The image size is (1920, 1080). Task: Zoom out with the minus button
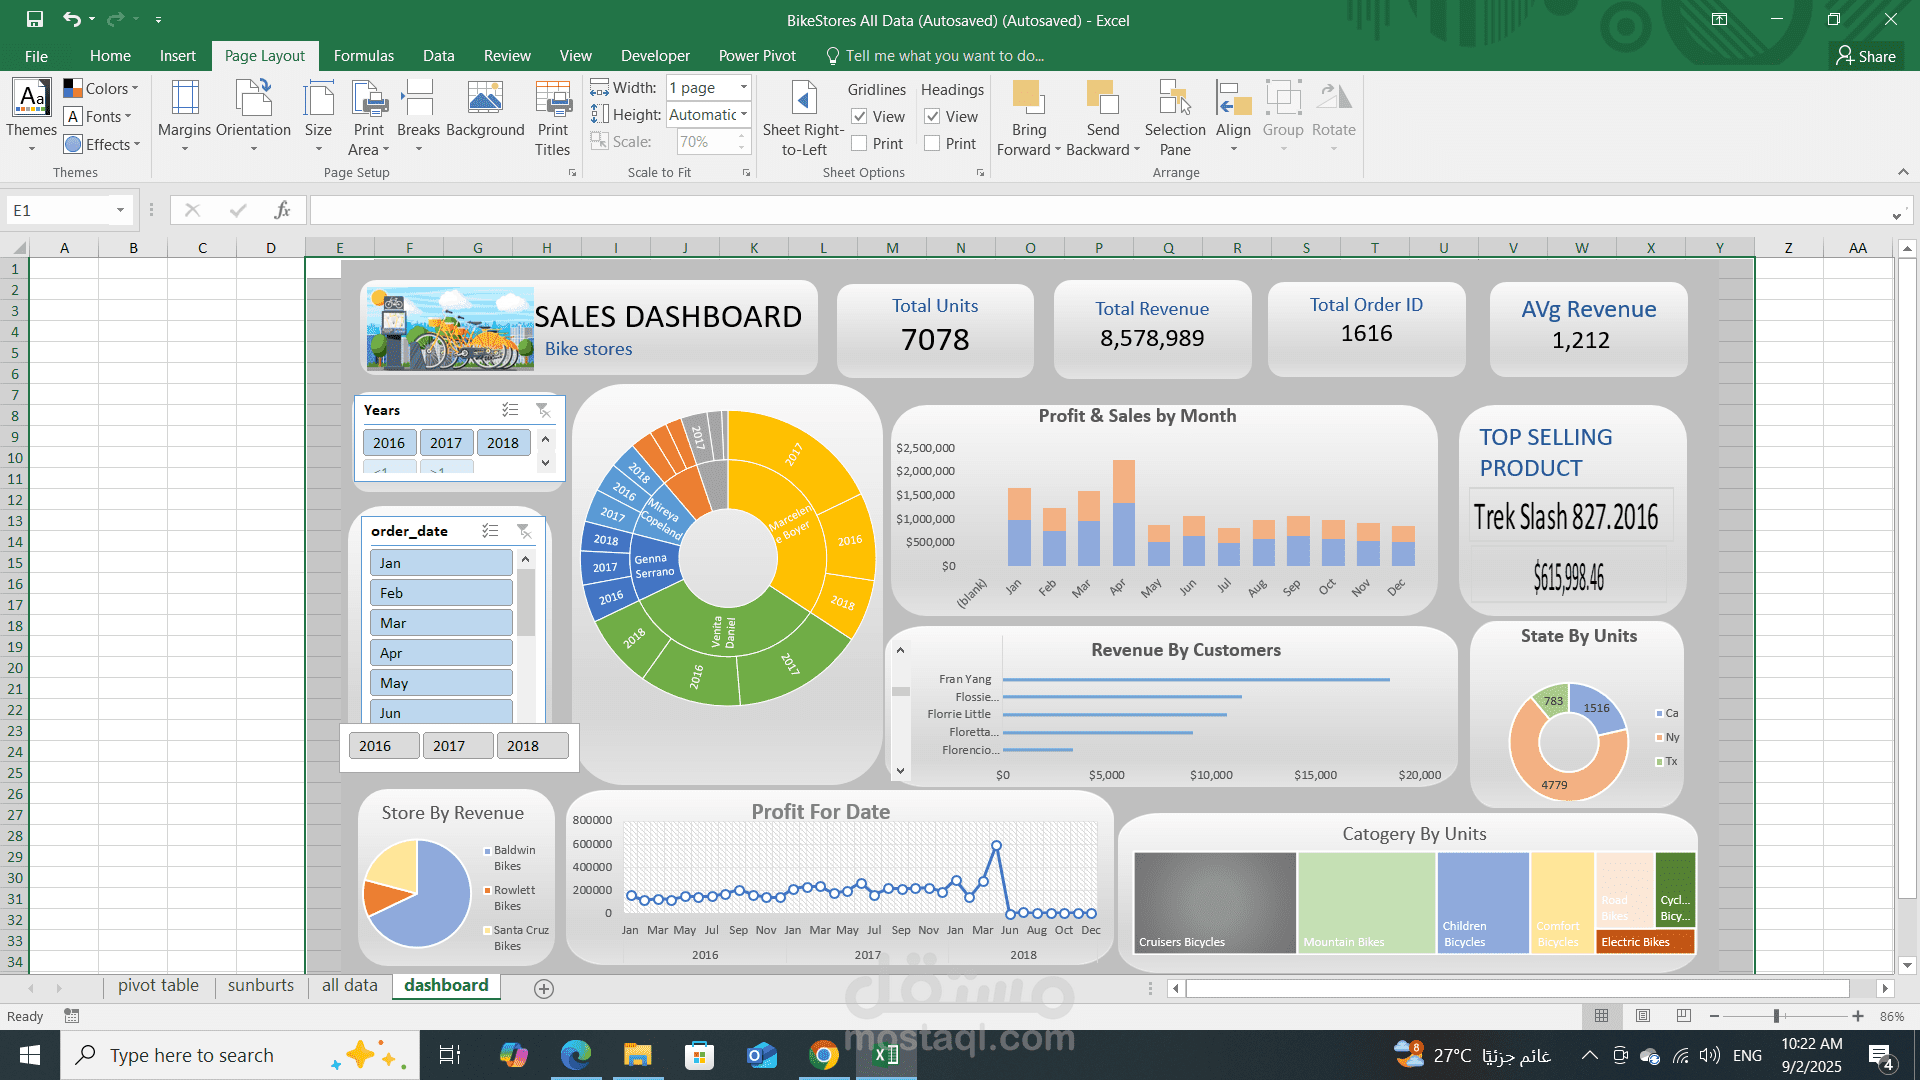(x=1715, y=1016)
